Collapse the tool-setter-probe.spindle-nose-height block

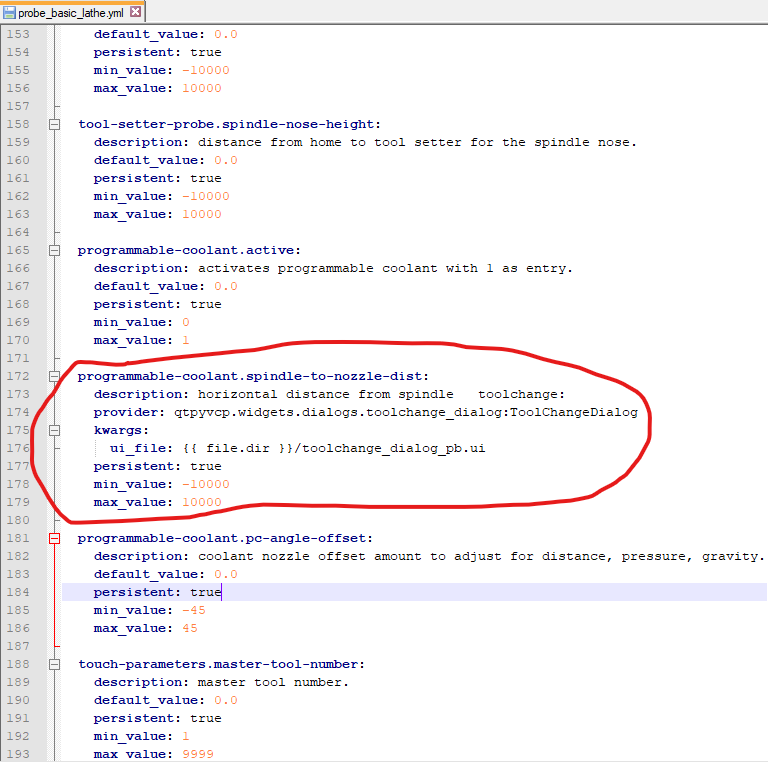[x=54, y=124]
